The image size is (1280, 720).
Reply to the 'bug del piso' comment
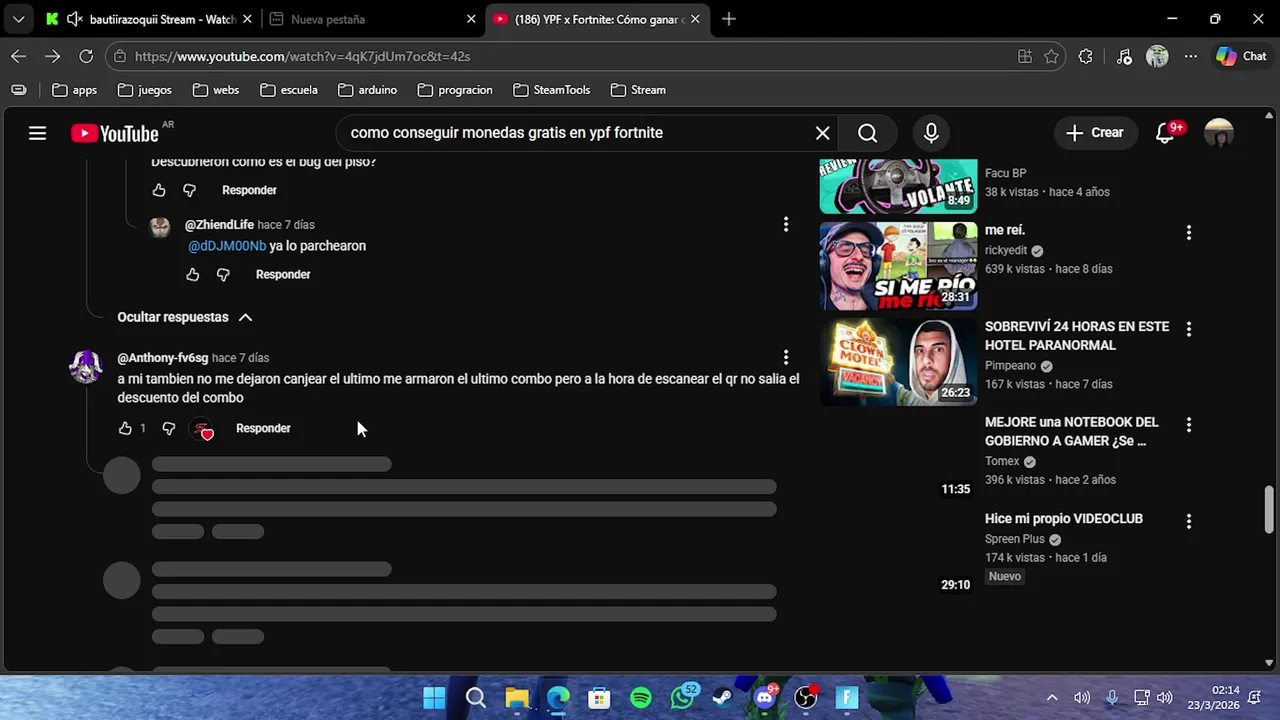click(249, 190)
